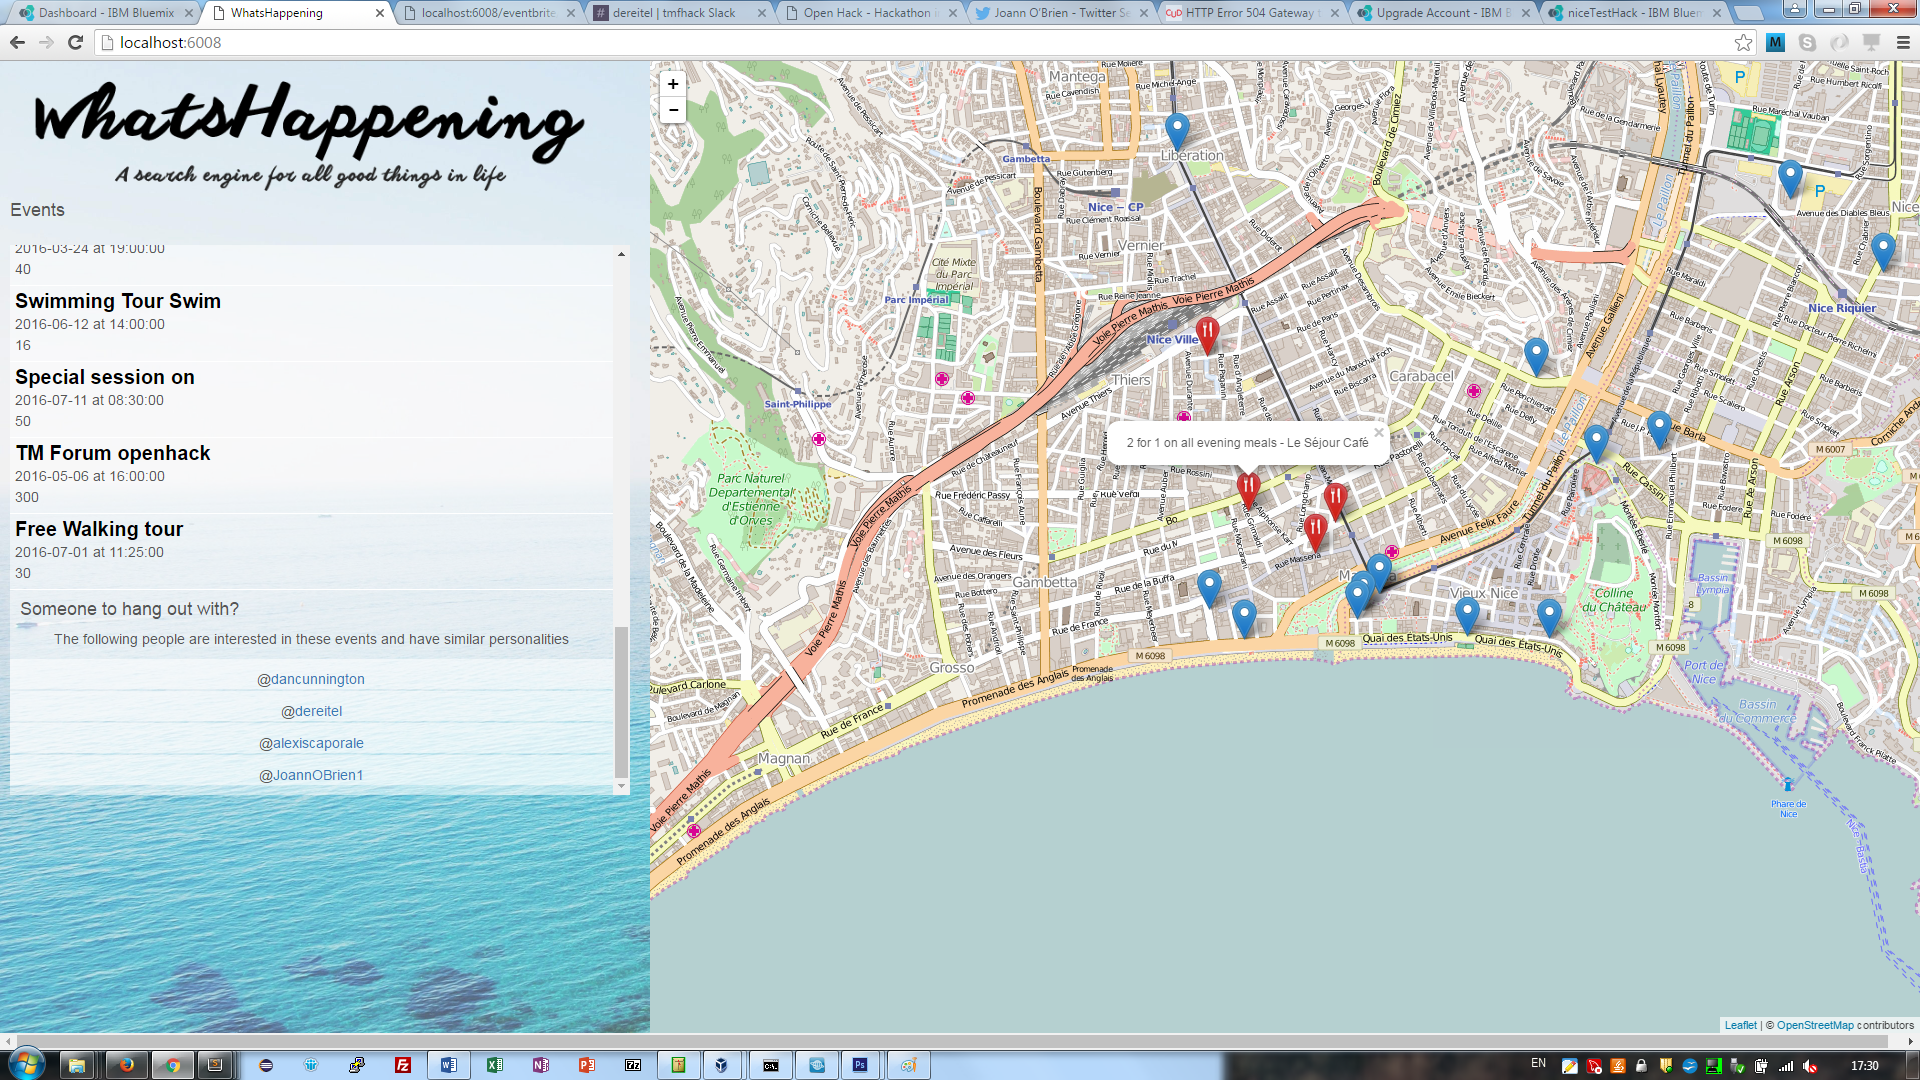Open the OpenStreetMap attribution link

(x=1814, y=1025)
